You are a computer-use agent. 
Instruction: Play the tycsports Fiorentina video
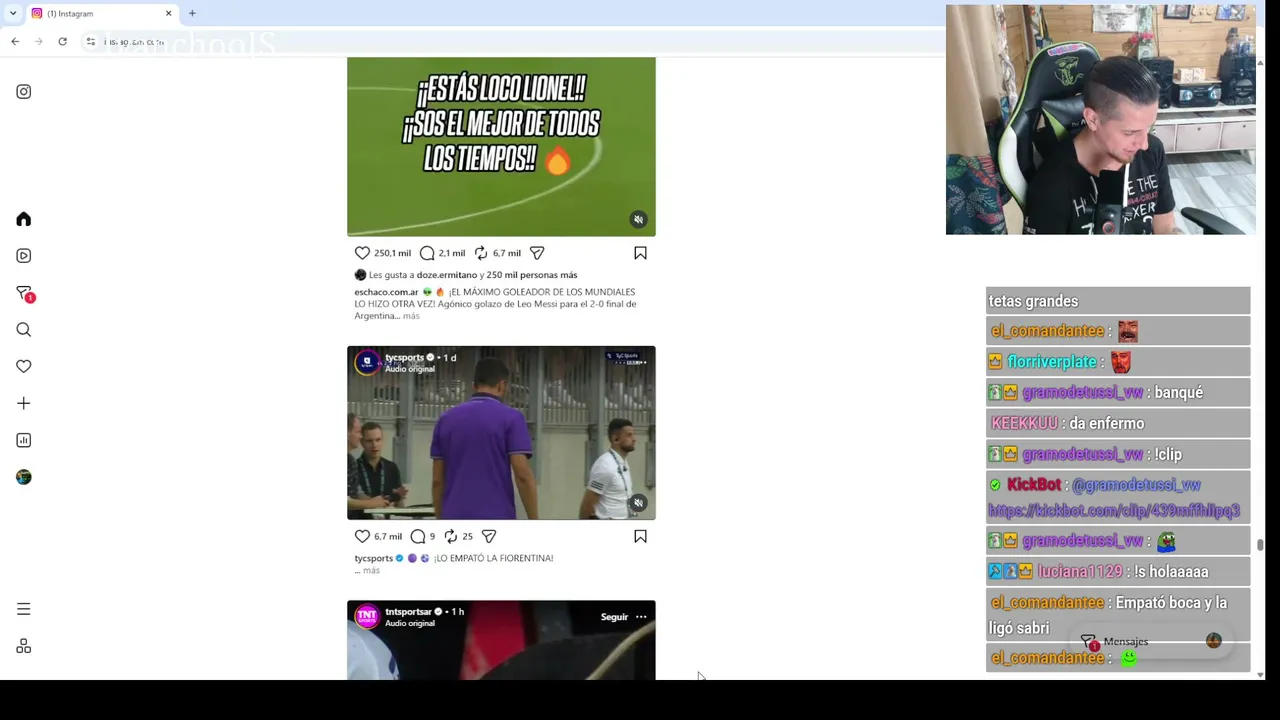(501, 433)
